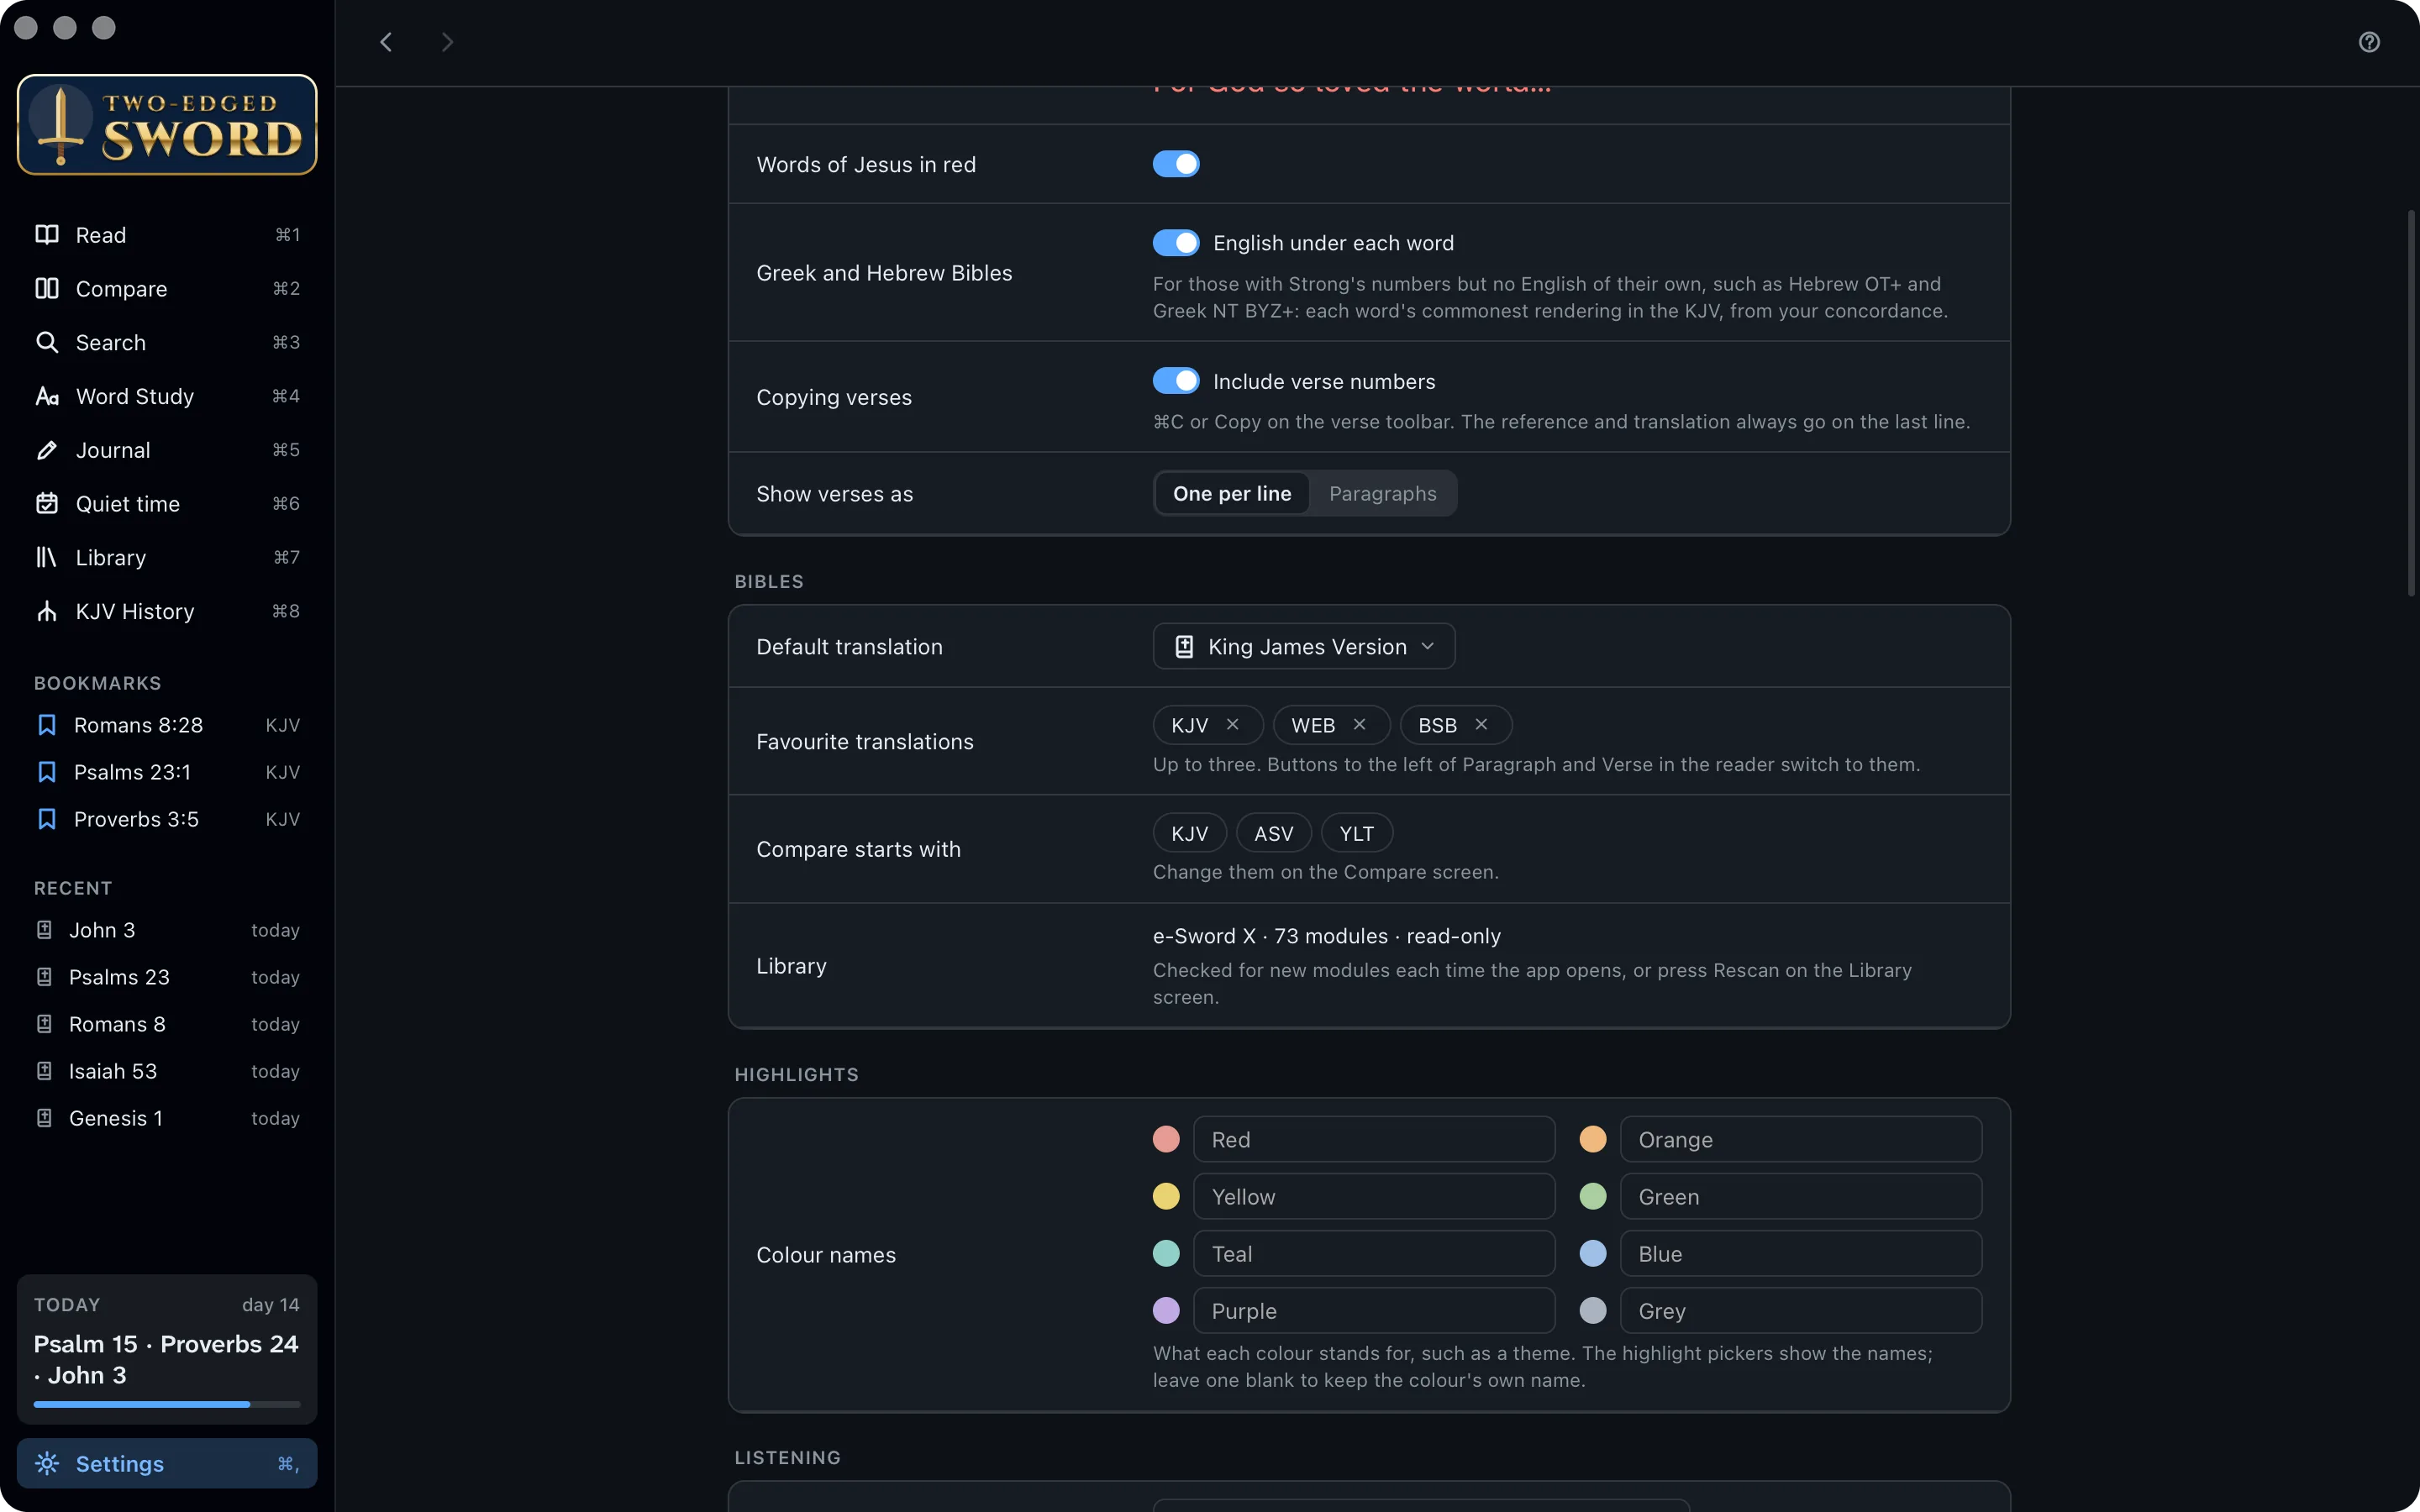Toggle English under each word
This screenshot has width=2420, height=1512.
(x=1176, y=243)
